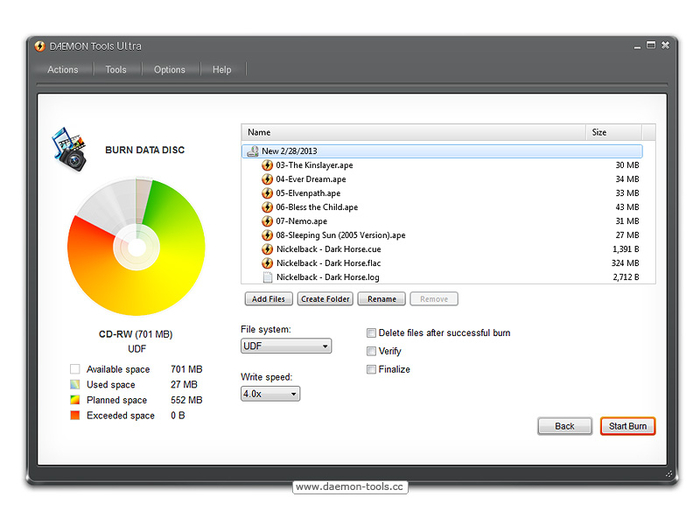The height and width of the screenshot is (525, 700).
Task: Sort the list by Name column header
Action: click(x=413, y=133)
